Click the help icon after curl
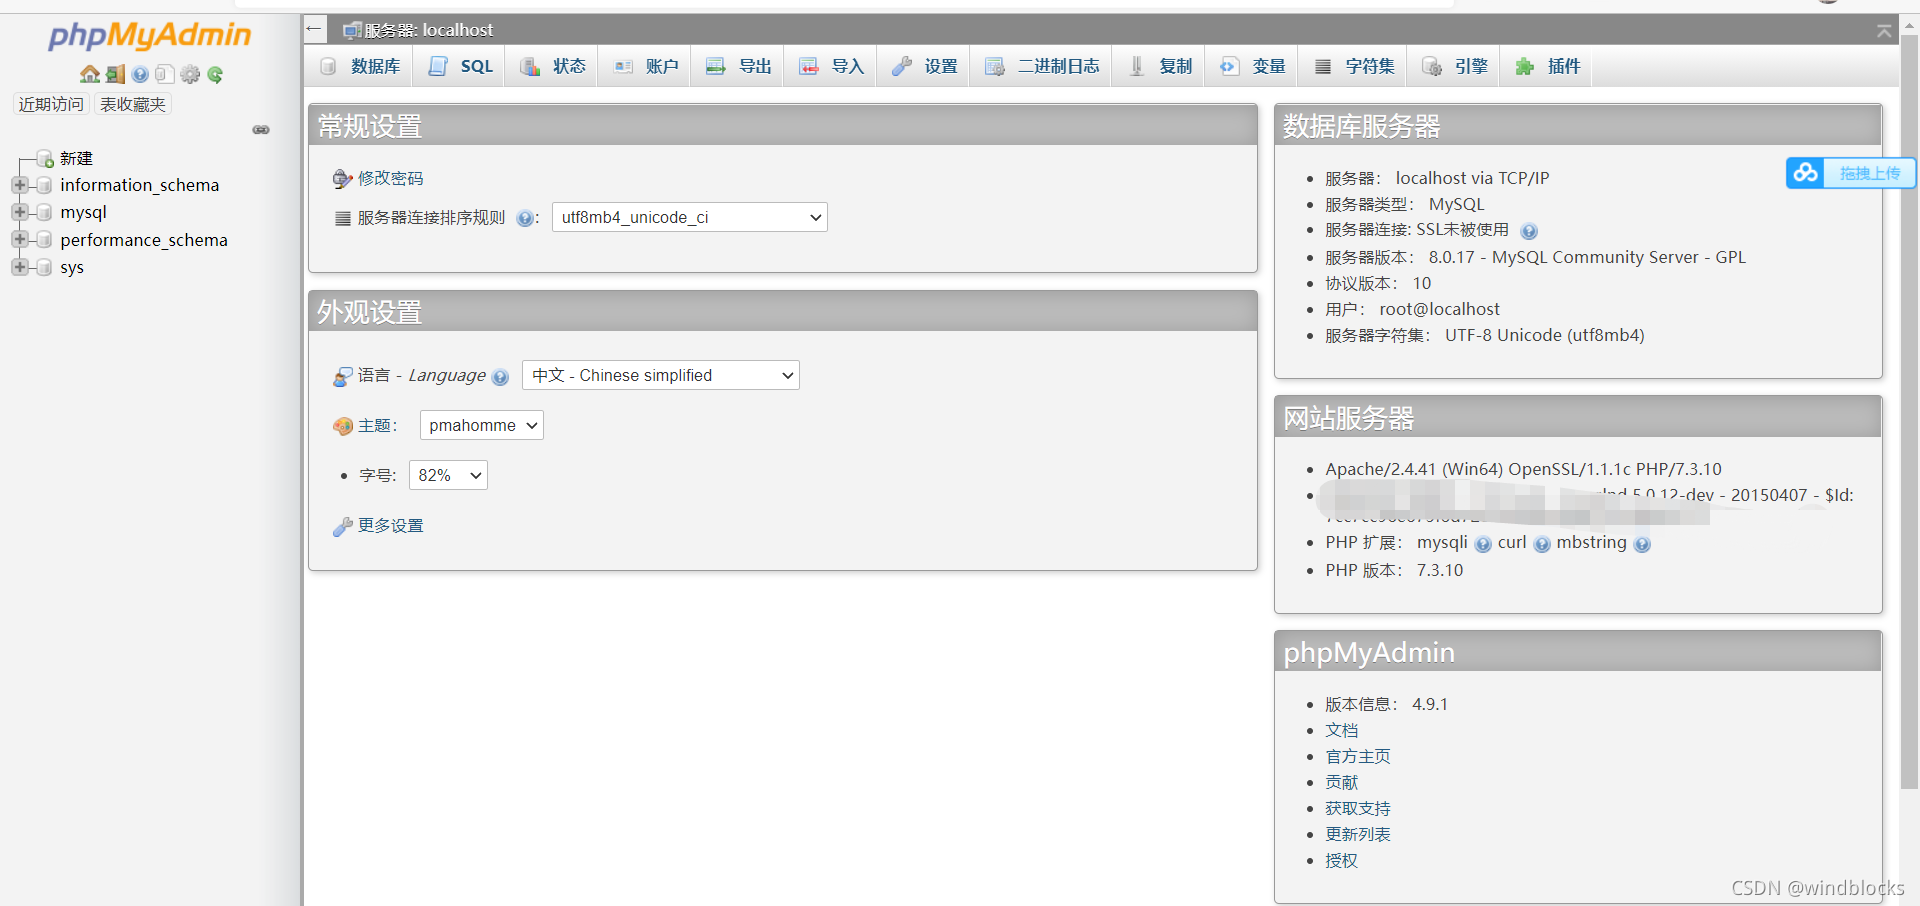Image resolution: width=1920 pixels, height=906 pixels. click(x=1542, y=544)
